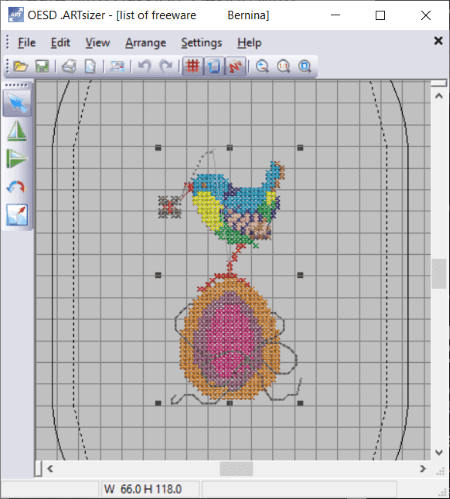Click the ARTsizer application icon in title bar

tap(16, 15)
